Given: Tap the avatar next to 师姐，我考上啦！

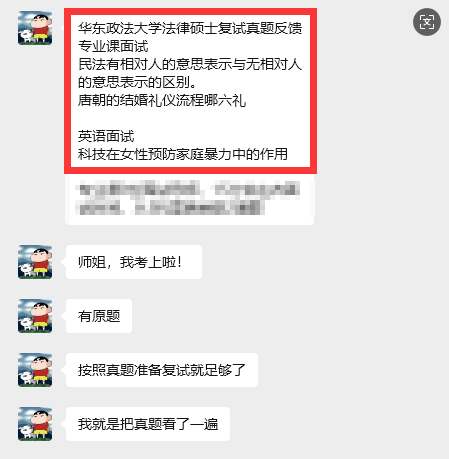Looking at the screenshot, I should coord(35,262).
